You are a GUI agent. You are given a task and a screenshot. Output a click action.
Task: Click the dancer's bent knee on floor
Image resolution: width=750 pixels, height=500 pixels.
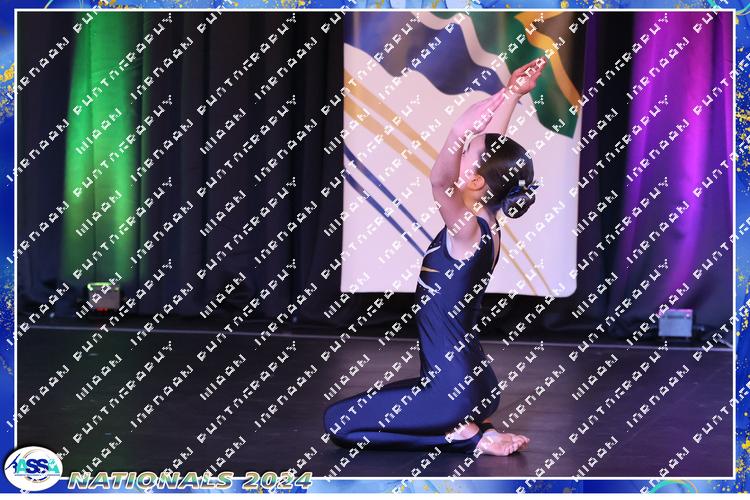pyautogui.click(x=345, y=420)
